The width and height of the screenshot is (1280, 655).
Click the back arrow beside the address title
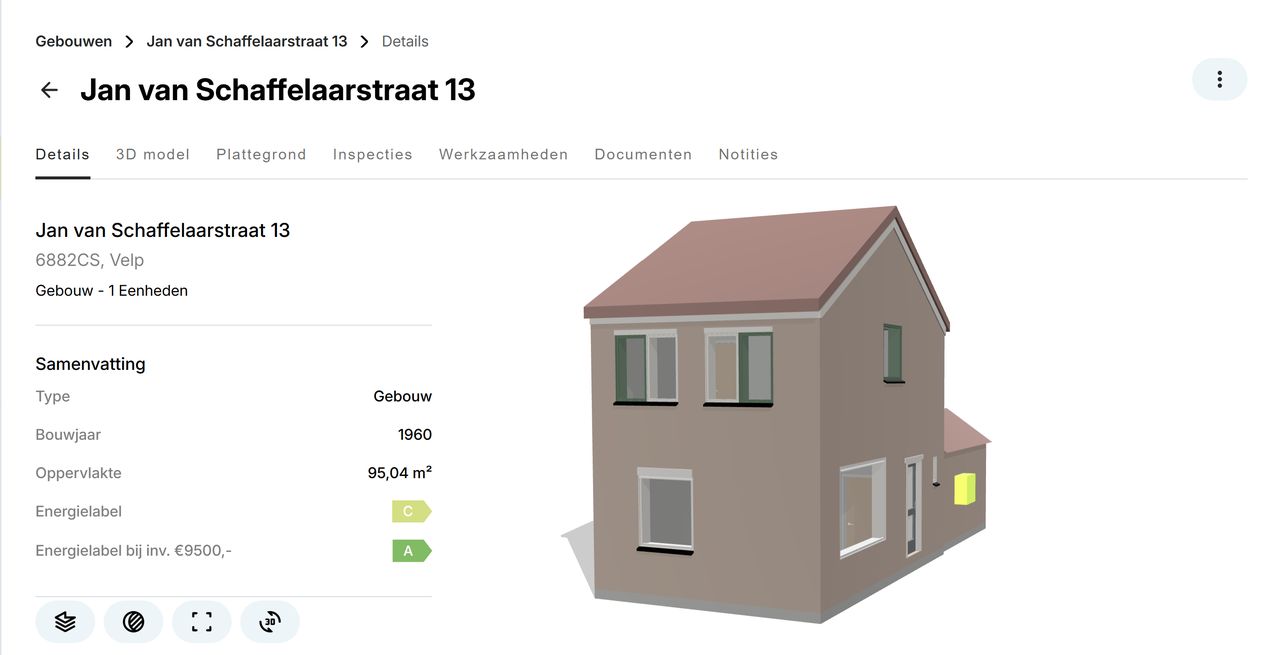pos(49,90)
